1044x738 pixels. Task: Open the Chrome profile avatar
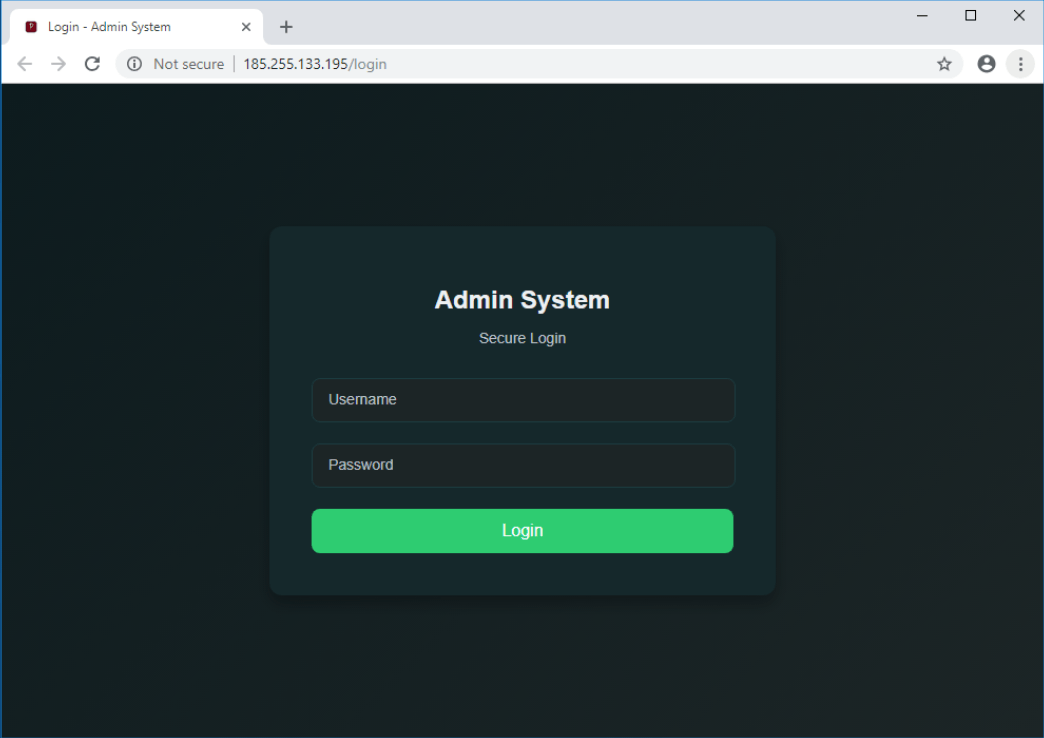tap(986, 64)
